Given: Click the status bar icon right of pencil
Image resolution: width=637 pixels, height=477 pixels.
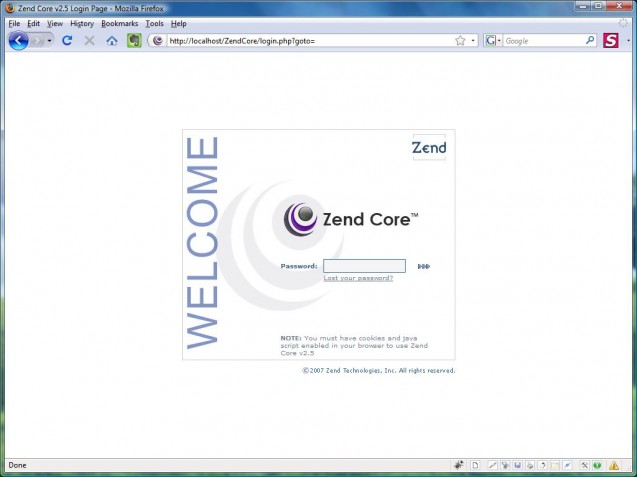Looking at the screenshot, I should pos(505,465).
